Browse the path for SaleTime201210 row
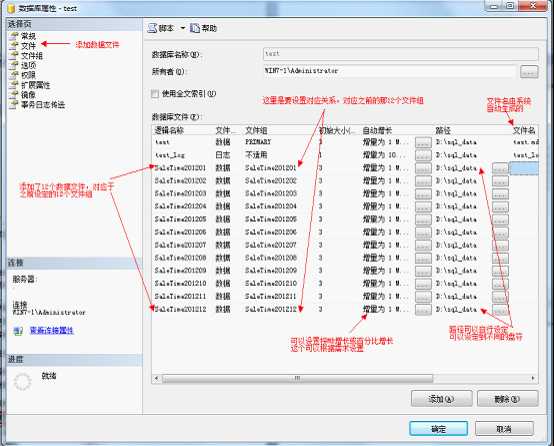 [500, 284]
